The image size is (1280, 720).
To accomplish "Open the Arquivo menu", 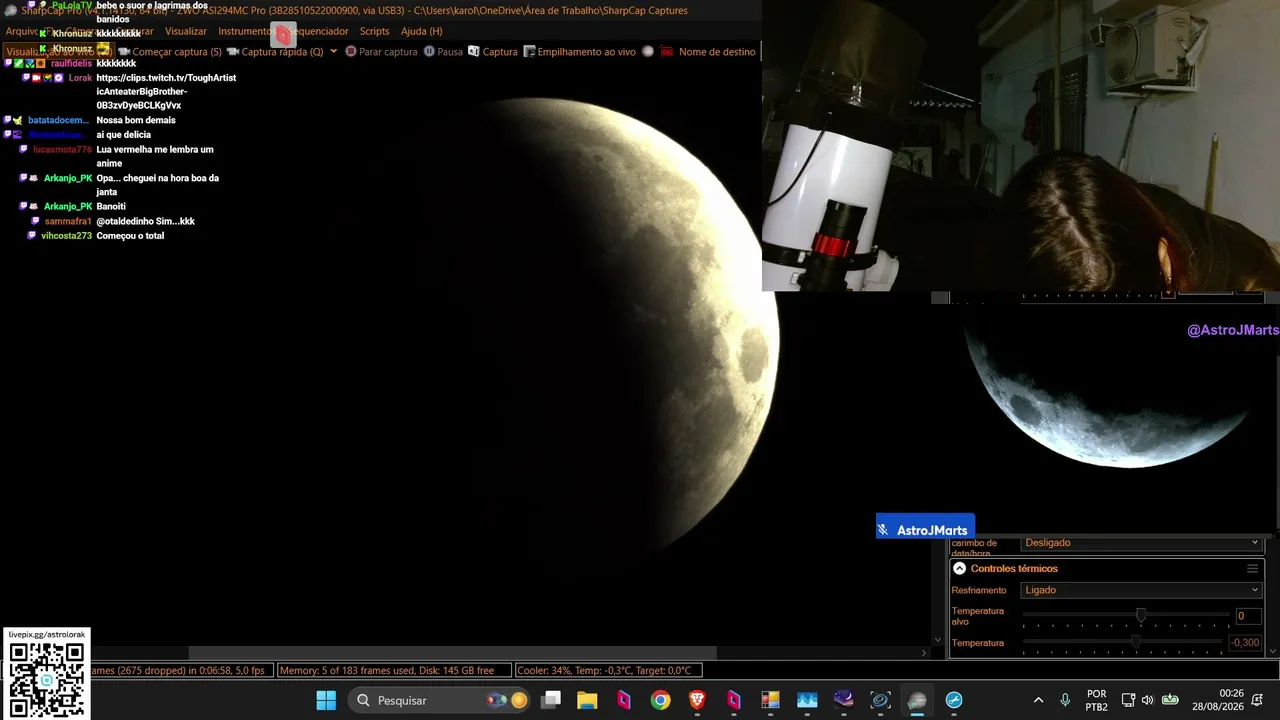I will point(22,31).
